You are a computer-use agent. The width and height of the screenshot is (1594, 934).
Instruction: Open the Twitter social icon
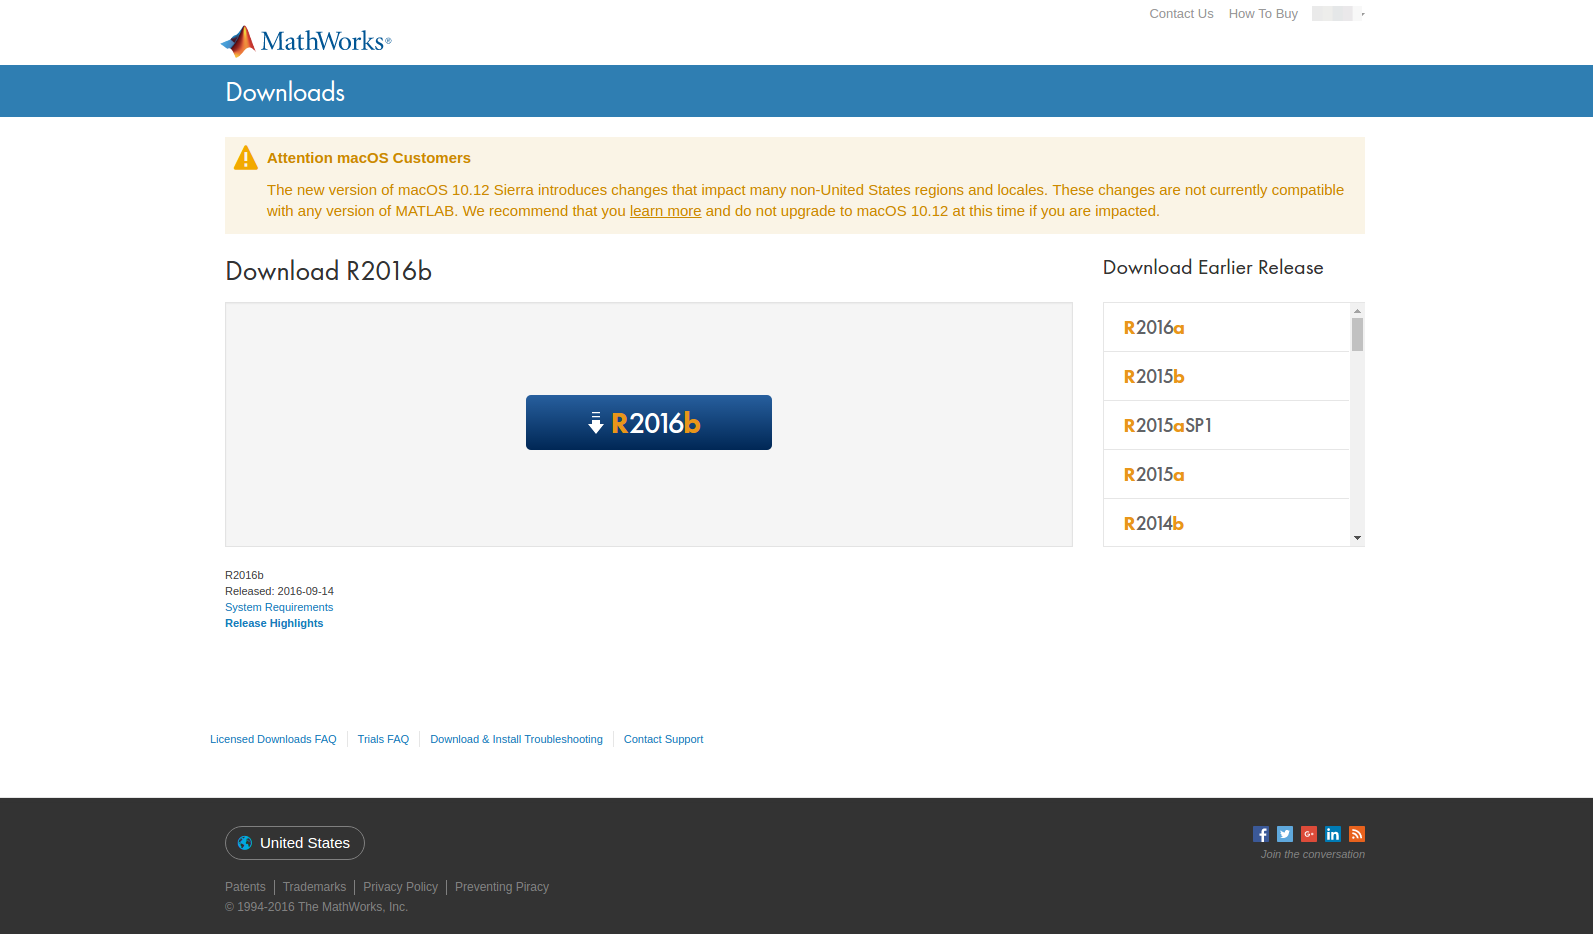1285,834
